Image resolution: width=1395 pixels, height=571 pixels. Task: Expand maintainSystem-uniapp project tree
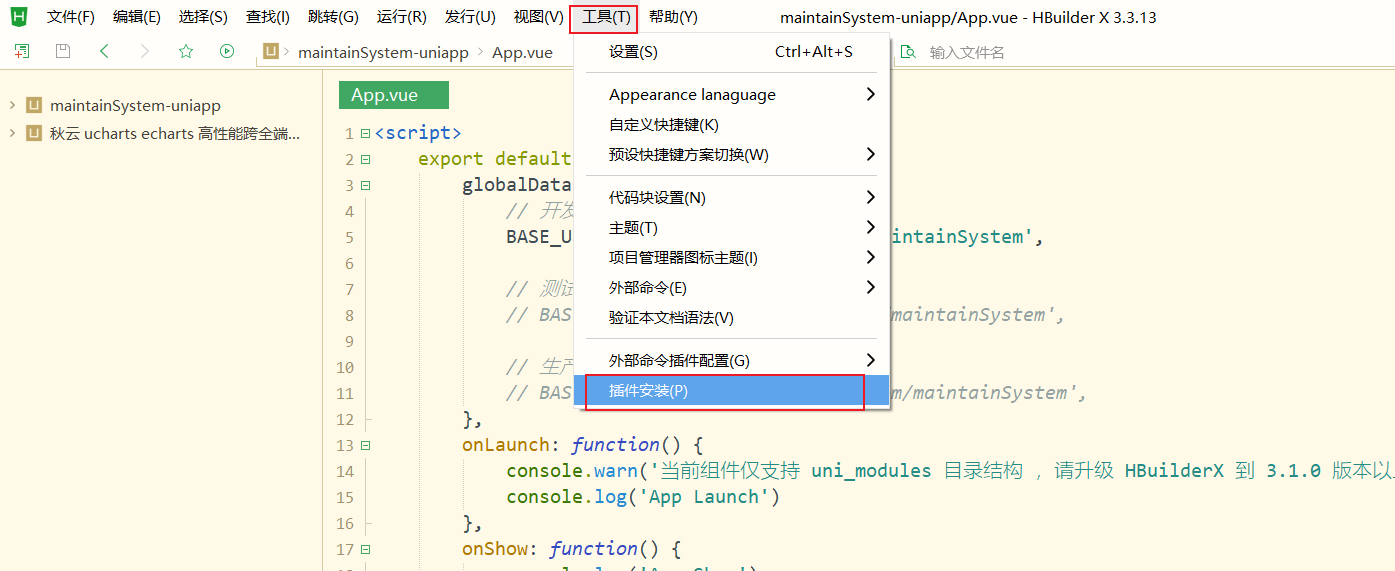click(x=11, y=105)
